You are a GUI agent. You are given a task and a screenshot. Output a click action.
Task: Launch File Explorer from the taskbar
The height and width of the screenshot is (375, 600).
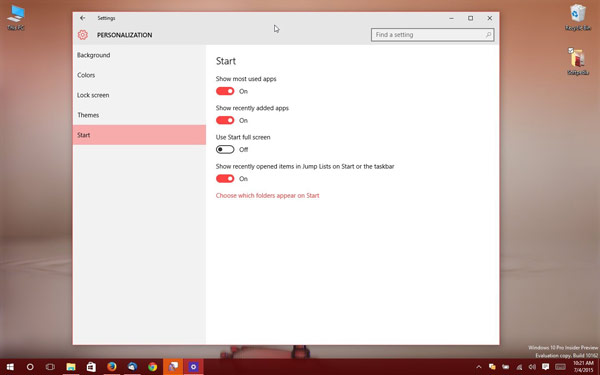(71, 367)
